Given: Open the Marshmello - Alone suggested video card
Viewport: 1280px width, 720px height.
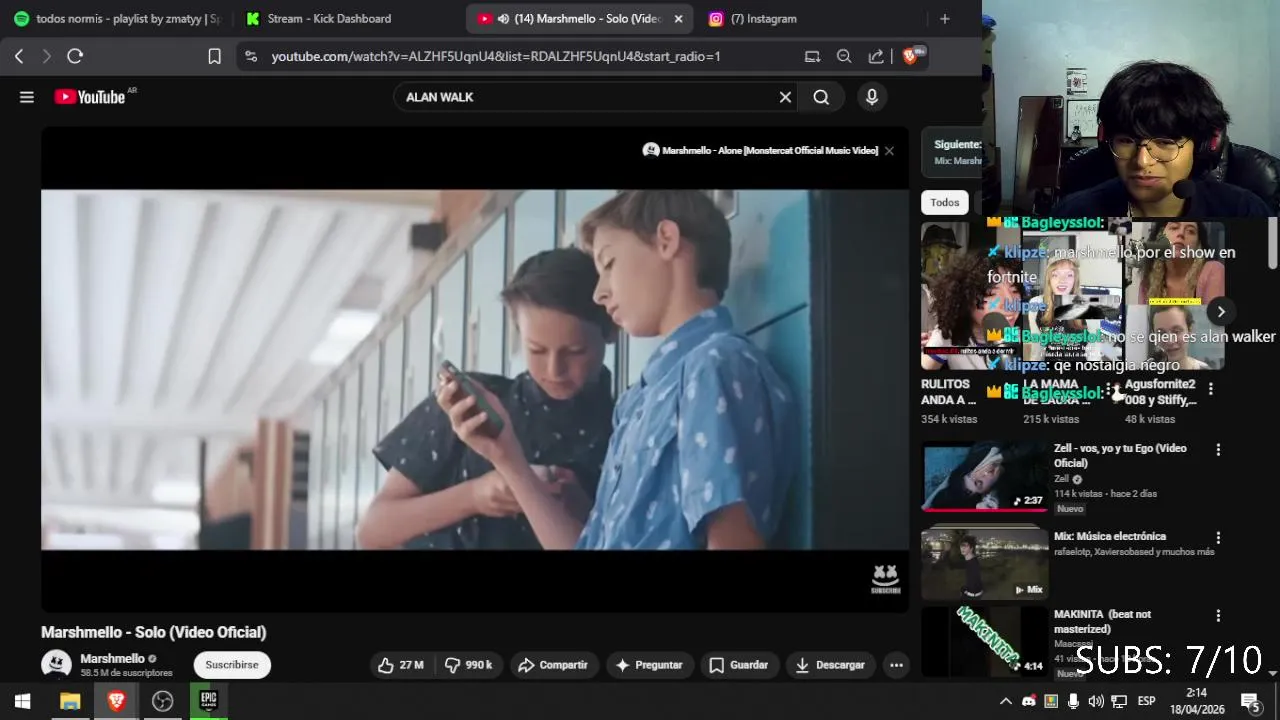Looking at the screenshot, I should pyautogui.click(x=760, y=150).
